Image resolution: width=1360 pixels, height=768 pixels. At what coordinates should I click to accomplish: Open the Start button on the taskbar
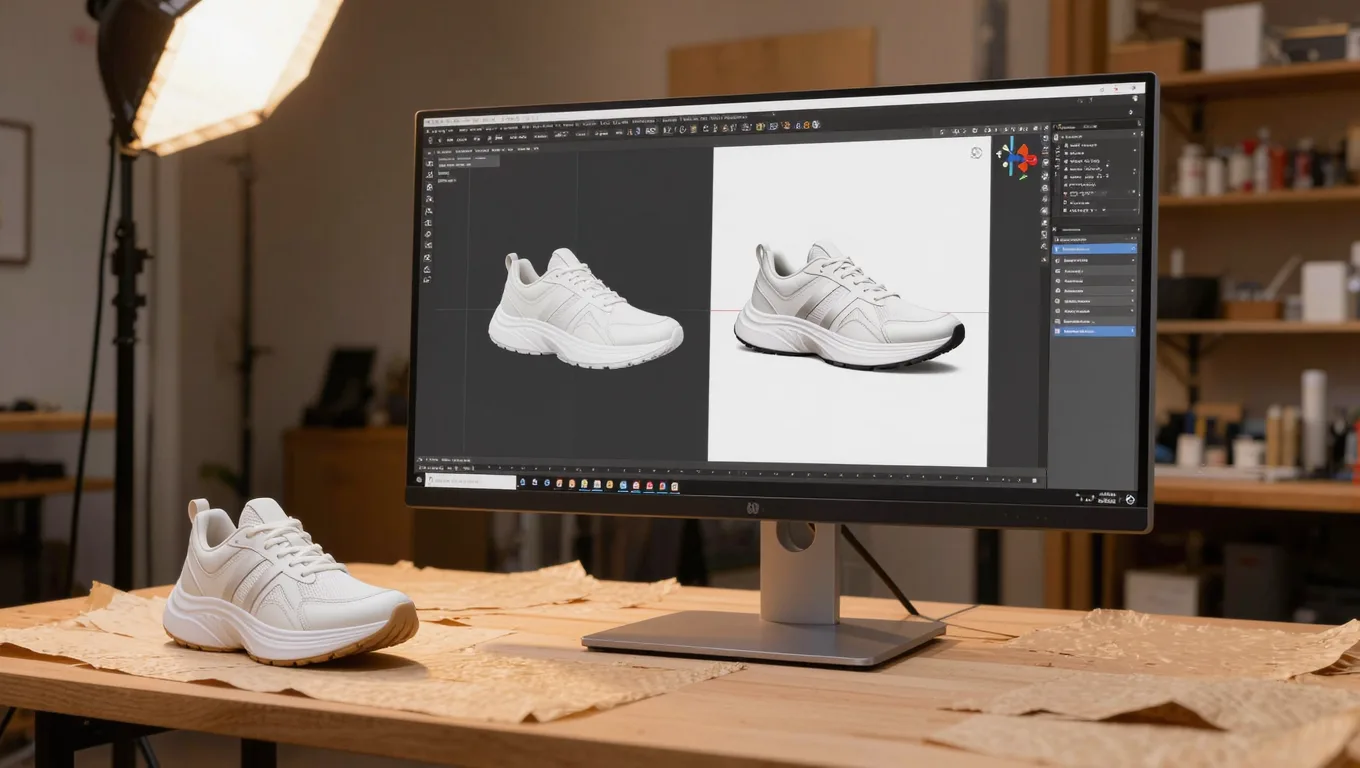421,481
